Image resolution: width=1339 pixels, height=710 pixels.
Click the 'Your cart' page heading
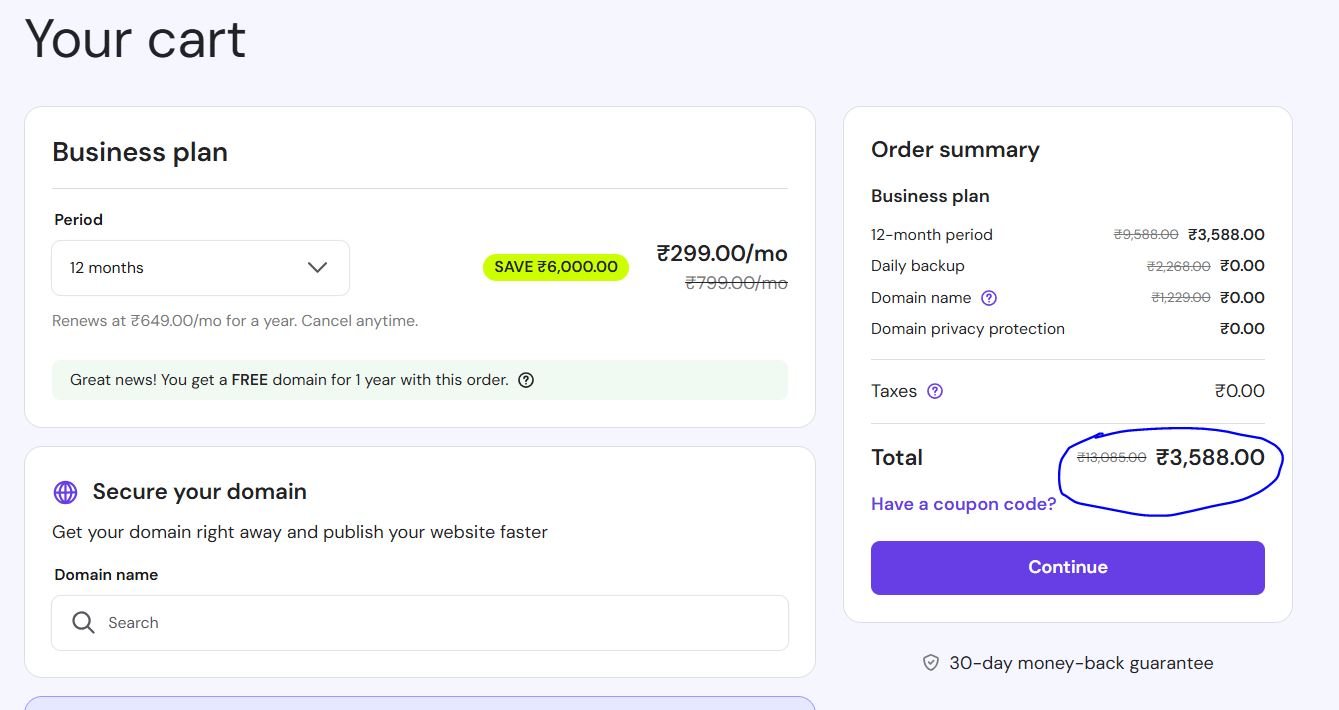pos(135,41)
